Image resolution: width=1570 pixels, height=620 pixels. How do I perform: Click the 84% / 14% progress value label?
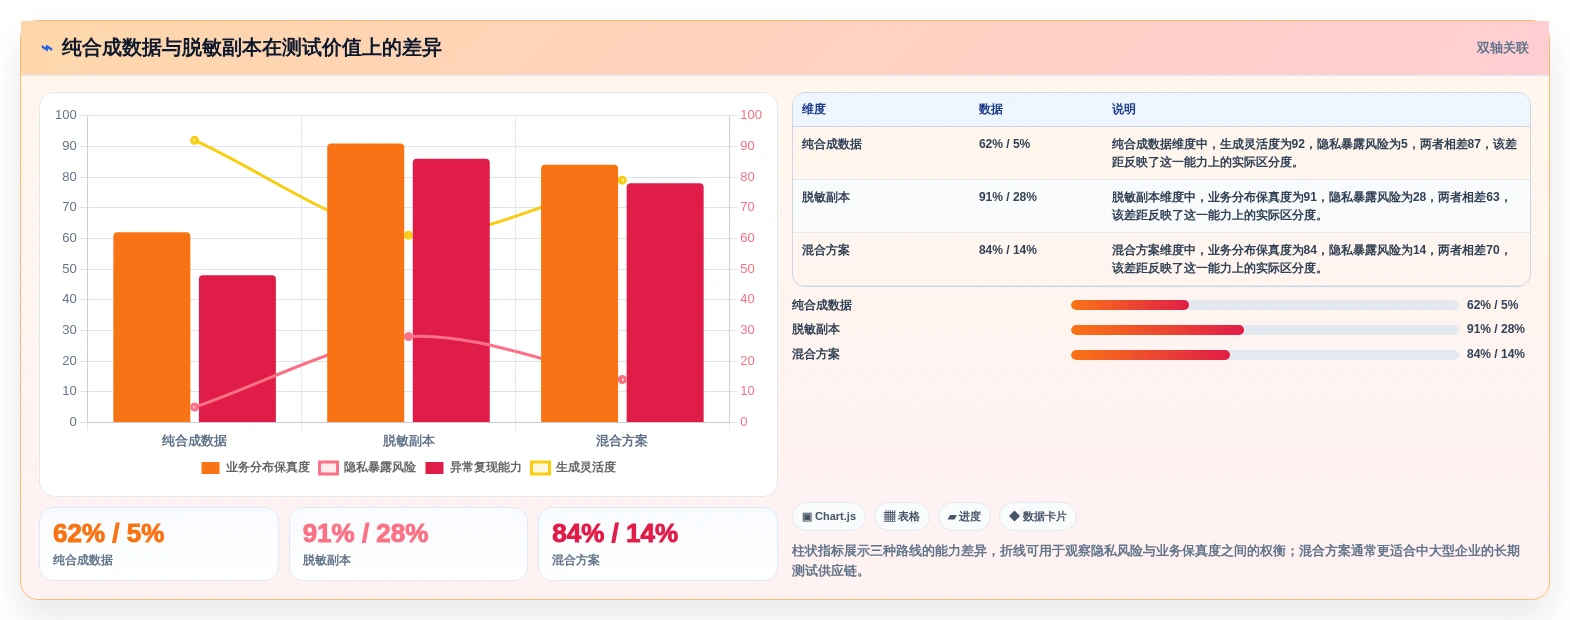click(1496, 354)
